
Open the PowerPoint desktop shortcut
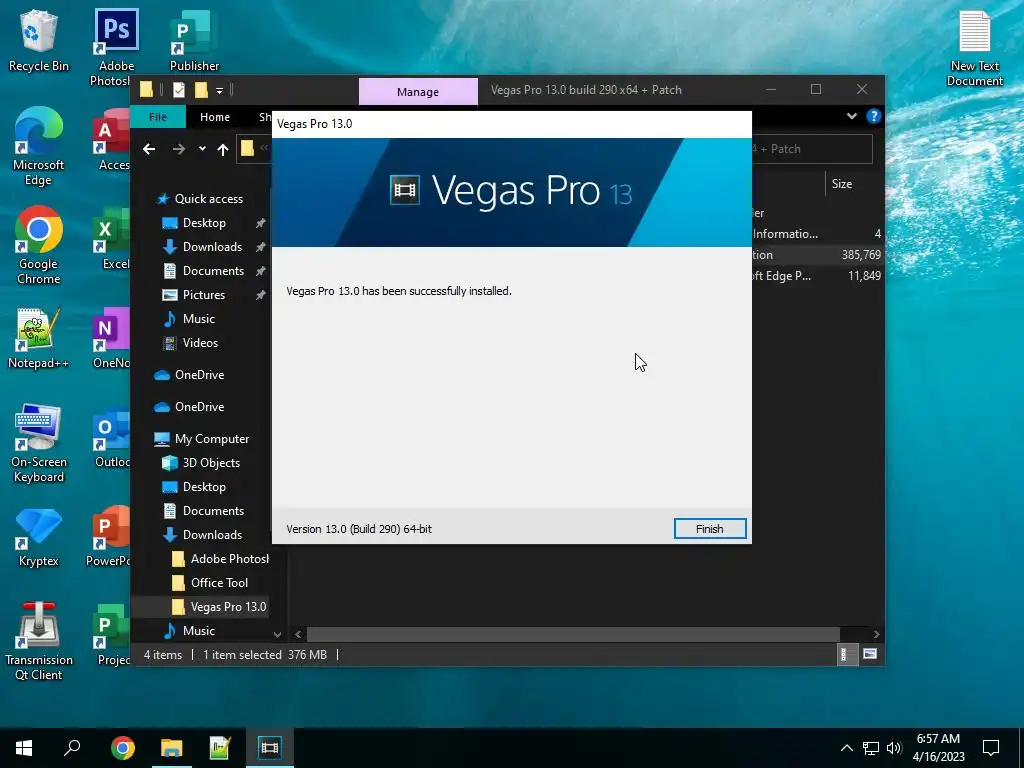(110, 537)
